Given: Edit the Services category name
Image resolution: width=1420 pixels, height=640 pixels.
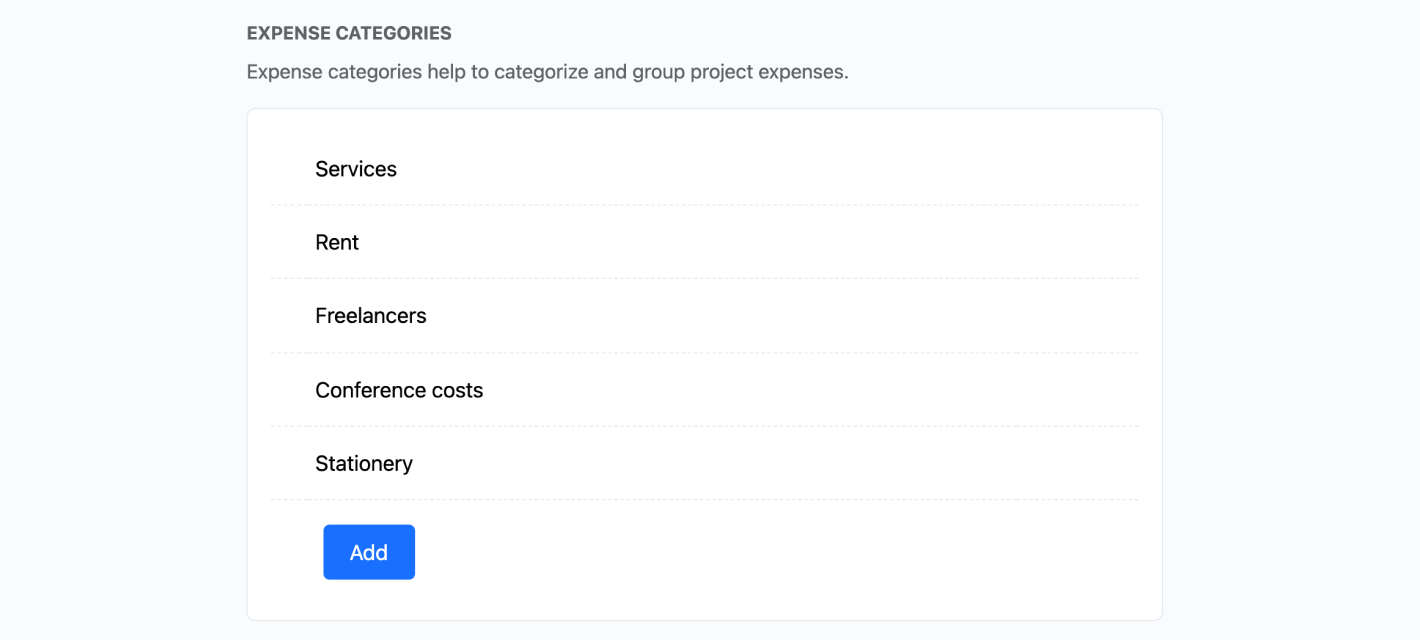Looking at the screenshot, I should click(356, 169).
